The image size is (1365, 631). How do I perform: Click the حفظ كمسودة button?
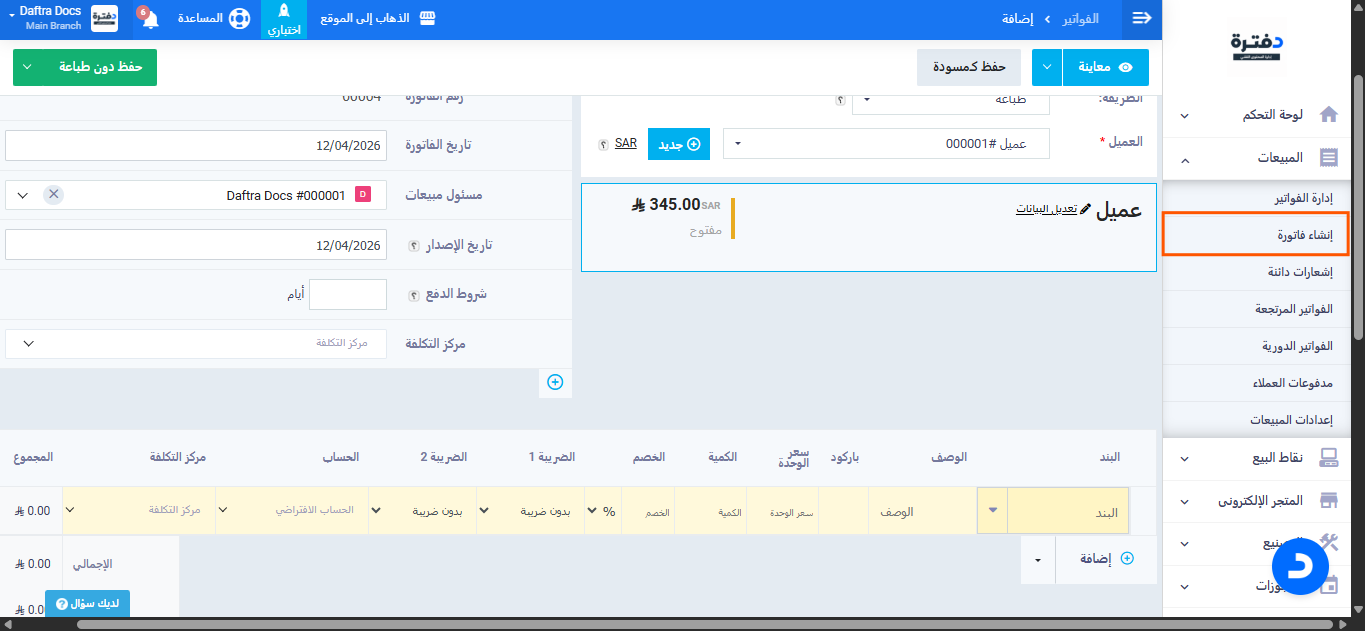(968, 67)
